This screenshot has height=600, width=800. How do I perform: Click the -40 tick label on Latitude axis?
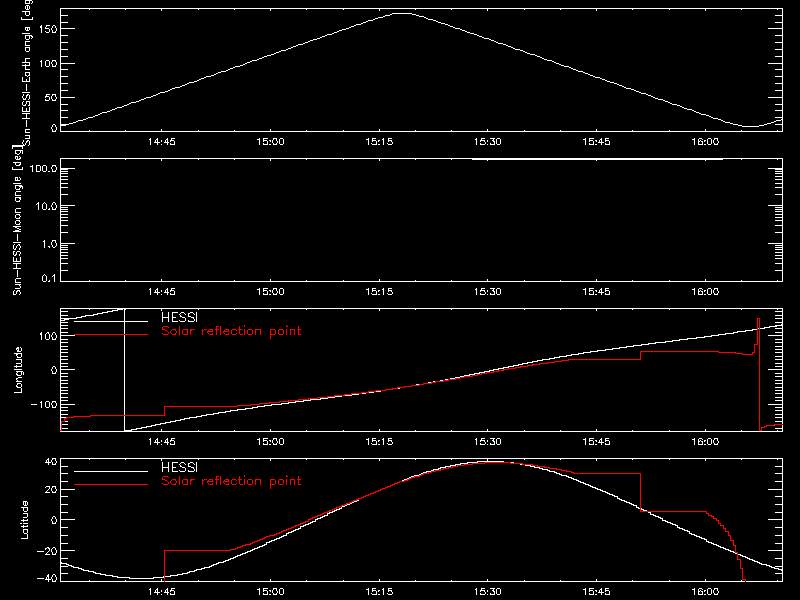click(47, 578)
